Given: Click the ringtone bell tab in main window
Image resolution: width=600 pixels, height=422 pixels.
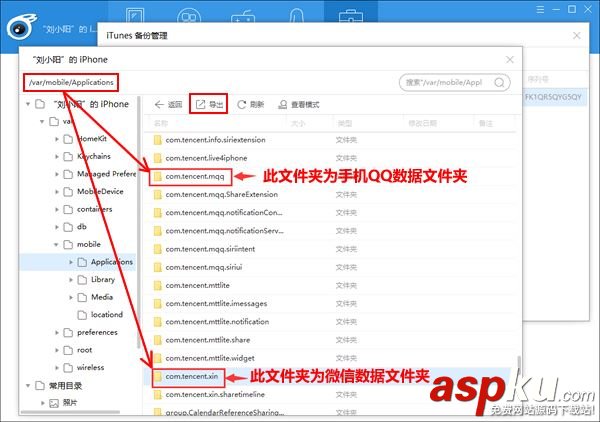Looking at the screenshot, I should tap(297, 14).
